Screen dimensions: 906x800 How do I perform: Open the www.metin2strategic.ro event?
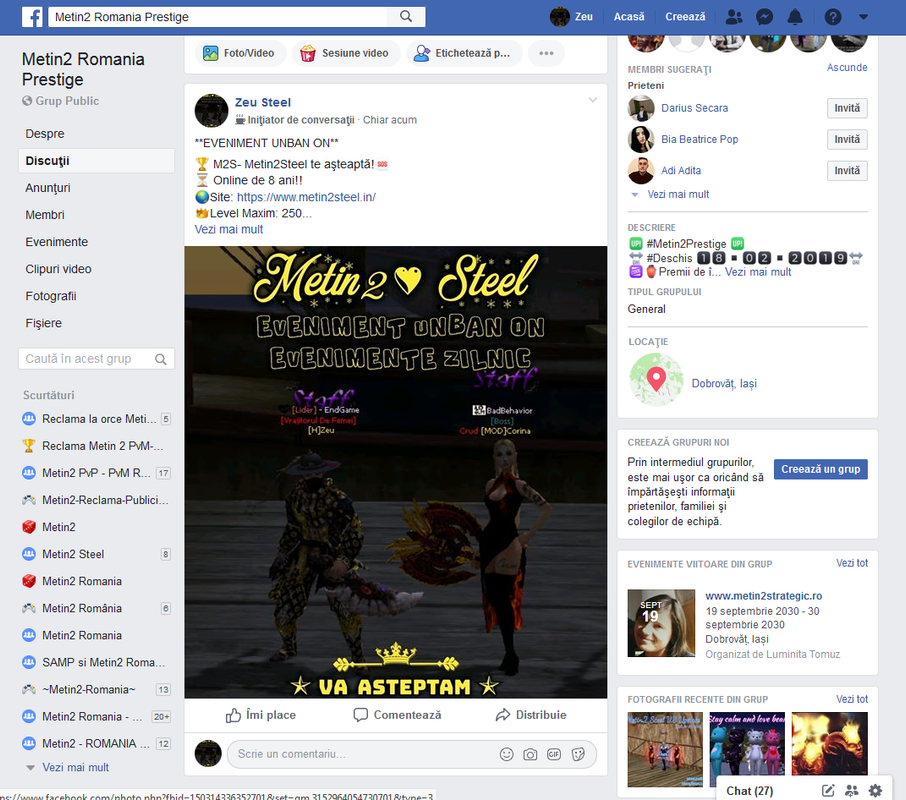click(x=763, y=596)
